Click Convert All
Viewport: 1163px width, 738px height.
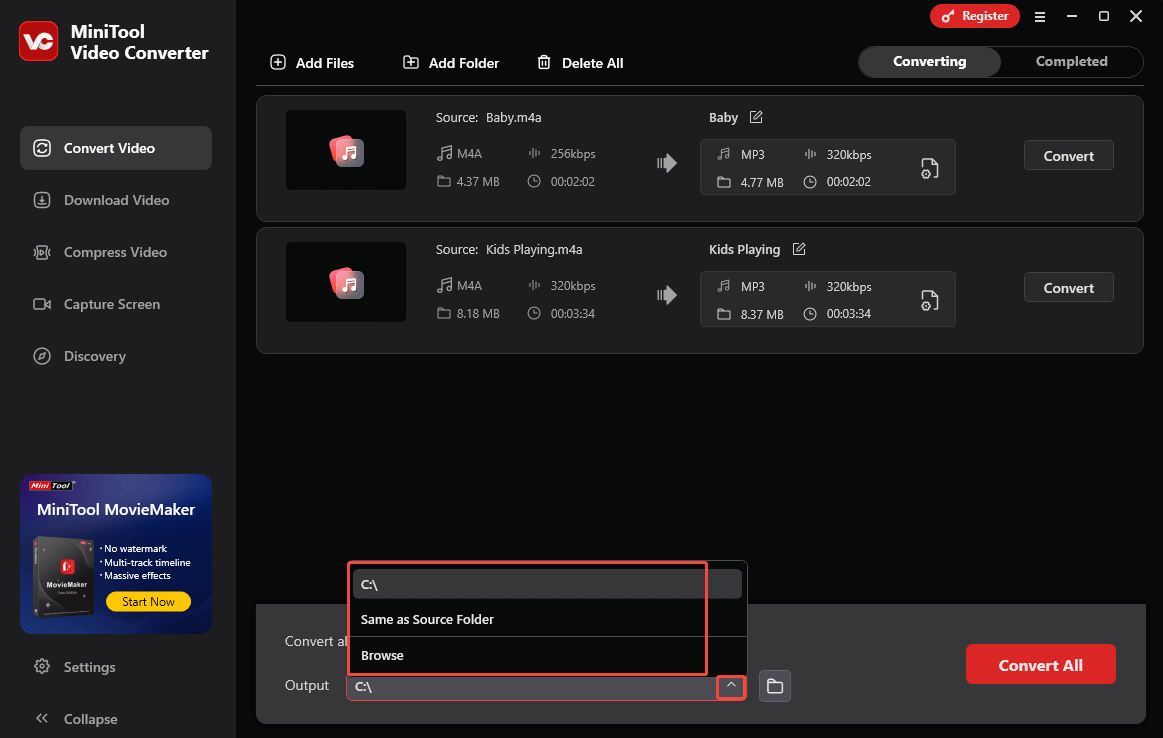click(x=1040, y=665)
